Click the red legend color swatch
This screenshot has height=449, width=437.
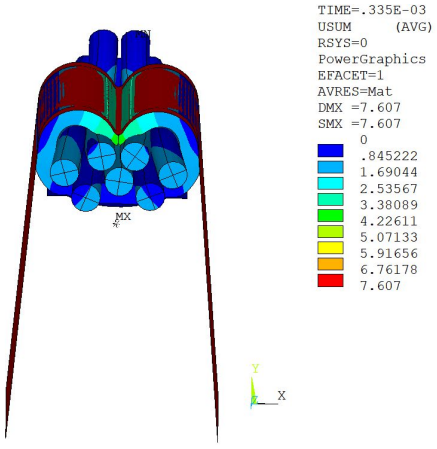330,281
